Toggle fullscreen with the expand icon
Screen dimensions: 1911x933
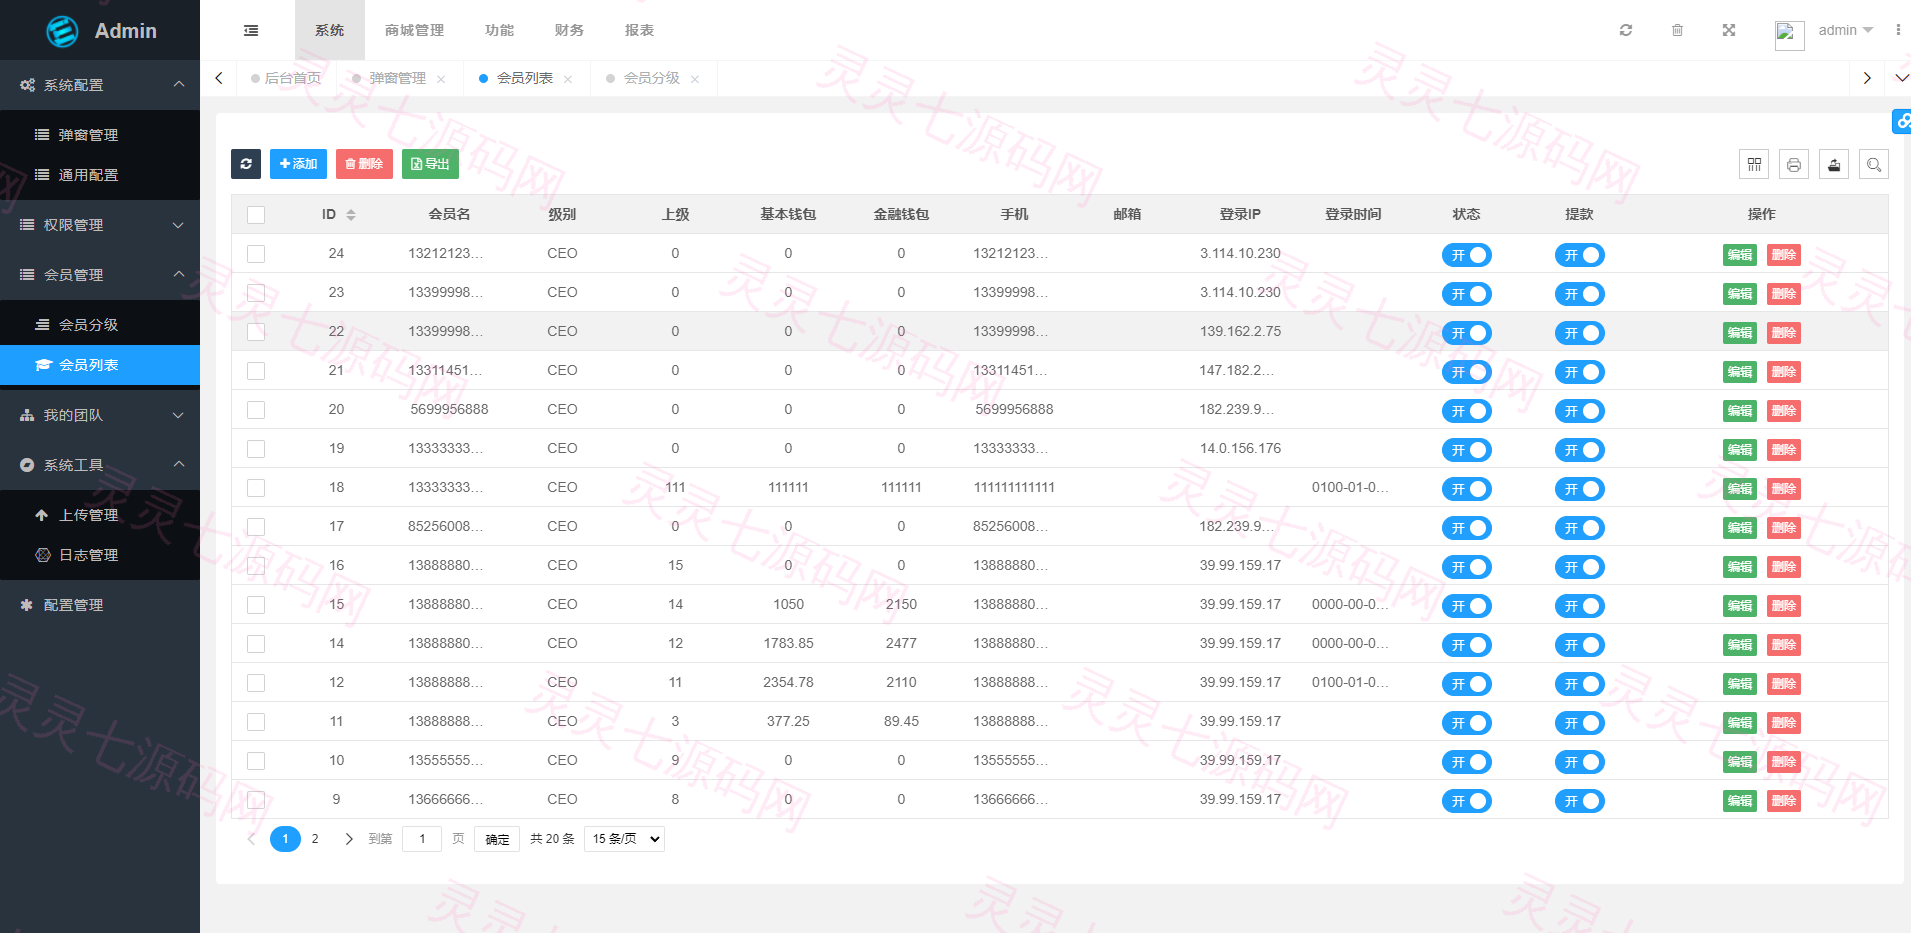[x=1728, y=30]
